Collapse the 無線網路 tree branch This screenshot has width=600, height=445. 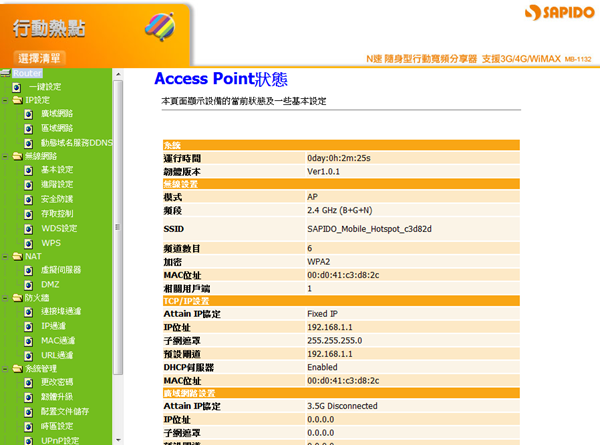click(5, 156)
